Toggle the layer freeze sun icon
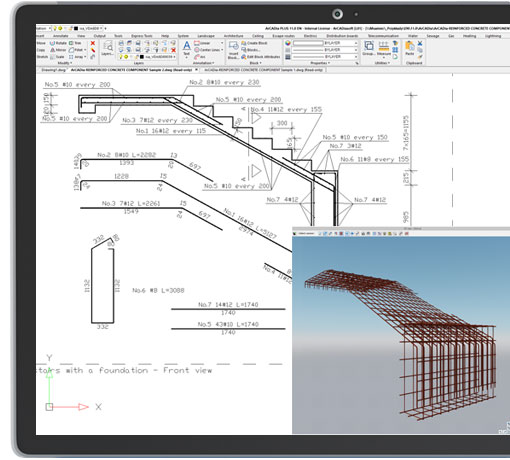The width and height of the screenshot is (510, 460). point(126,57)
